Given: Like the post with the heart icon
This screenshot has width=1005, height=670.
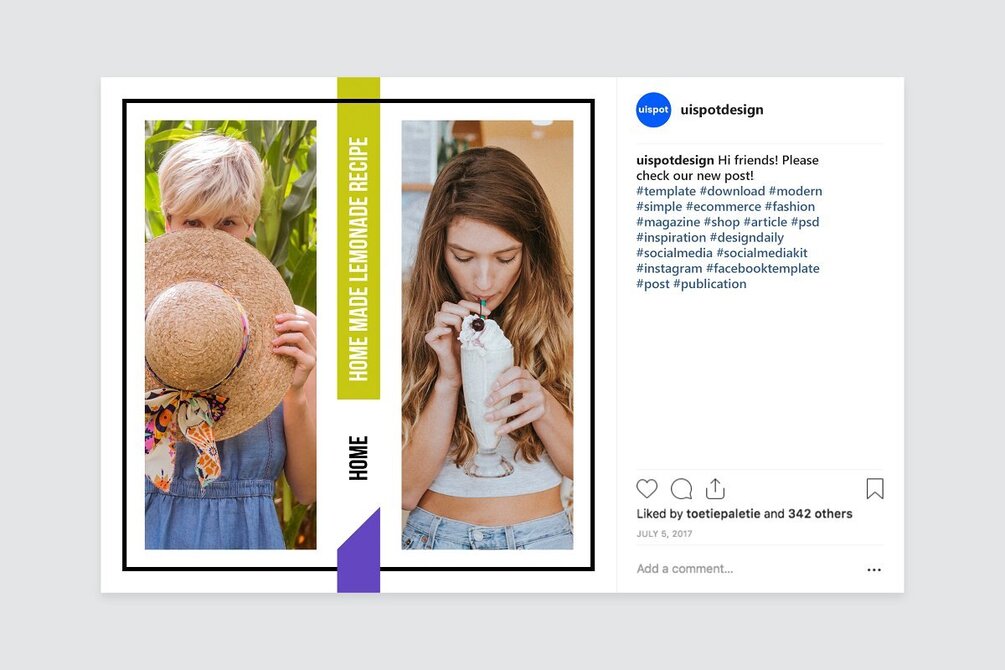Looking at the screenshot, I should [647, 489].
